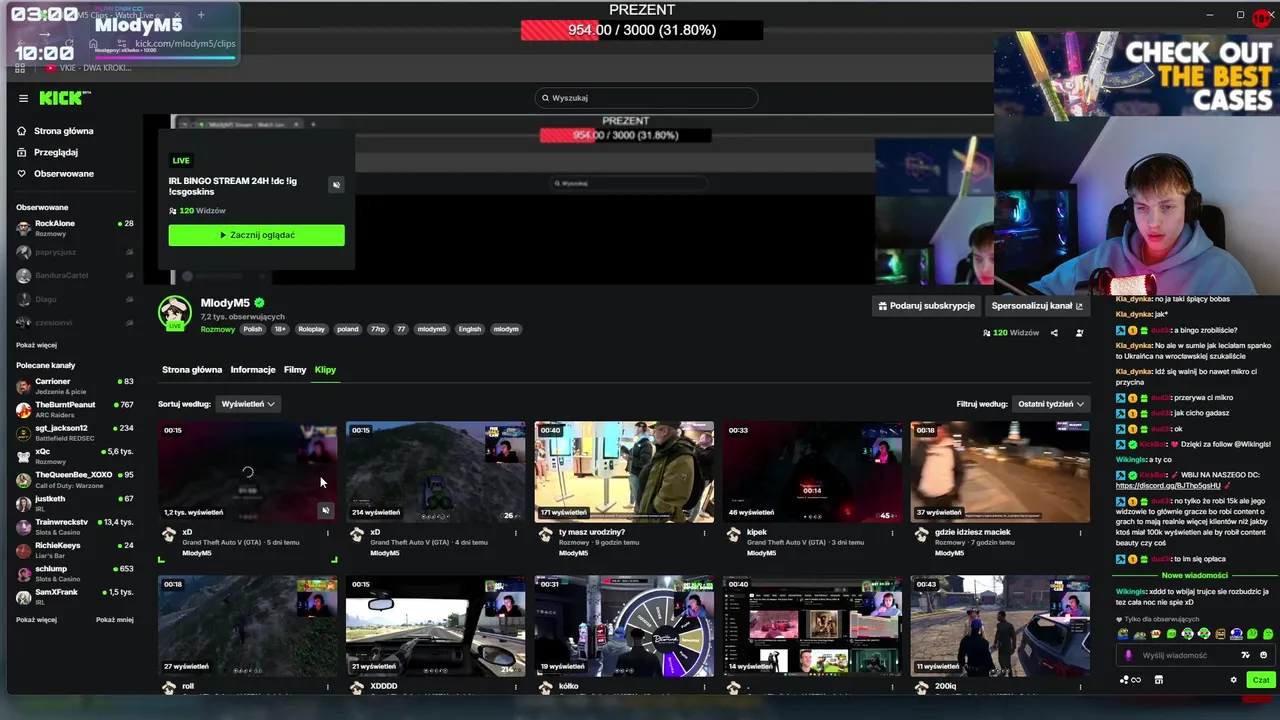Click the Rozmowy category link under MlodyM5

pyautogui.click(x=217, y=329)
